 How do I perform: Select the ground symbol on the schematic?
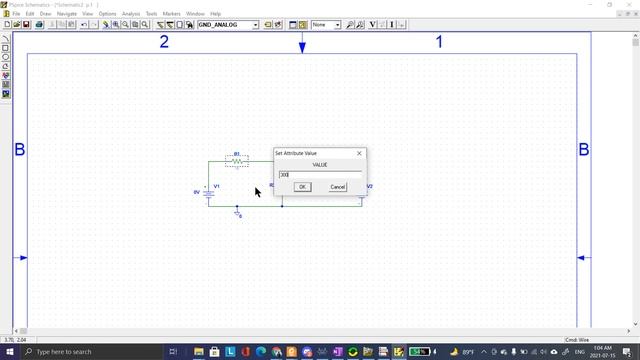(237, 213)
